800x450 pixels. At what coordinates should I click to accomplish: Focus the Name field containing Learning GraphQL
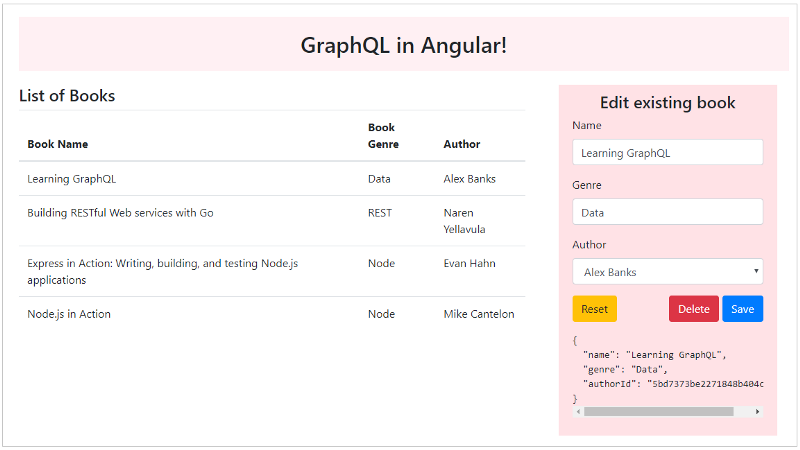click(x=667, y=153)
